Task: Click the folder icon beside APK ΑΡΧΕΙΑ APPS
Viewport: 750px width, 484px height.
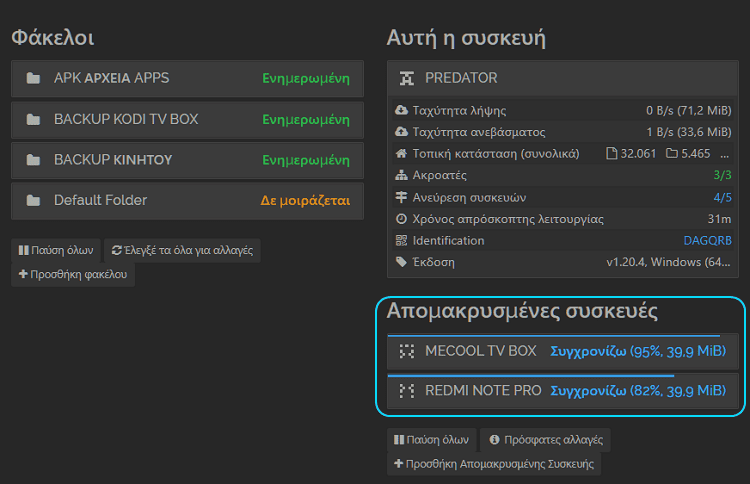Action: 33,78
